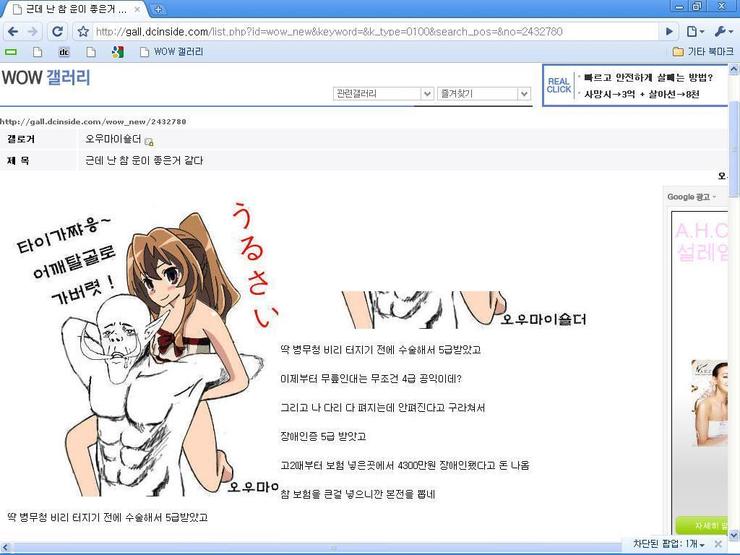740x555 pixels.
Task: Click the vertical scrollbar up arrow
Action: pyautogui.click(x=734, y=69)
